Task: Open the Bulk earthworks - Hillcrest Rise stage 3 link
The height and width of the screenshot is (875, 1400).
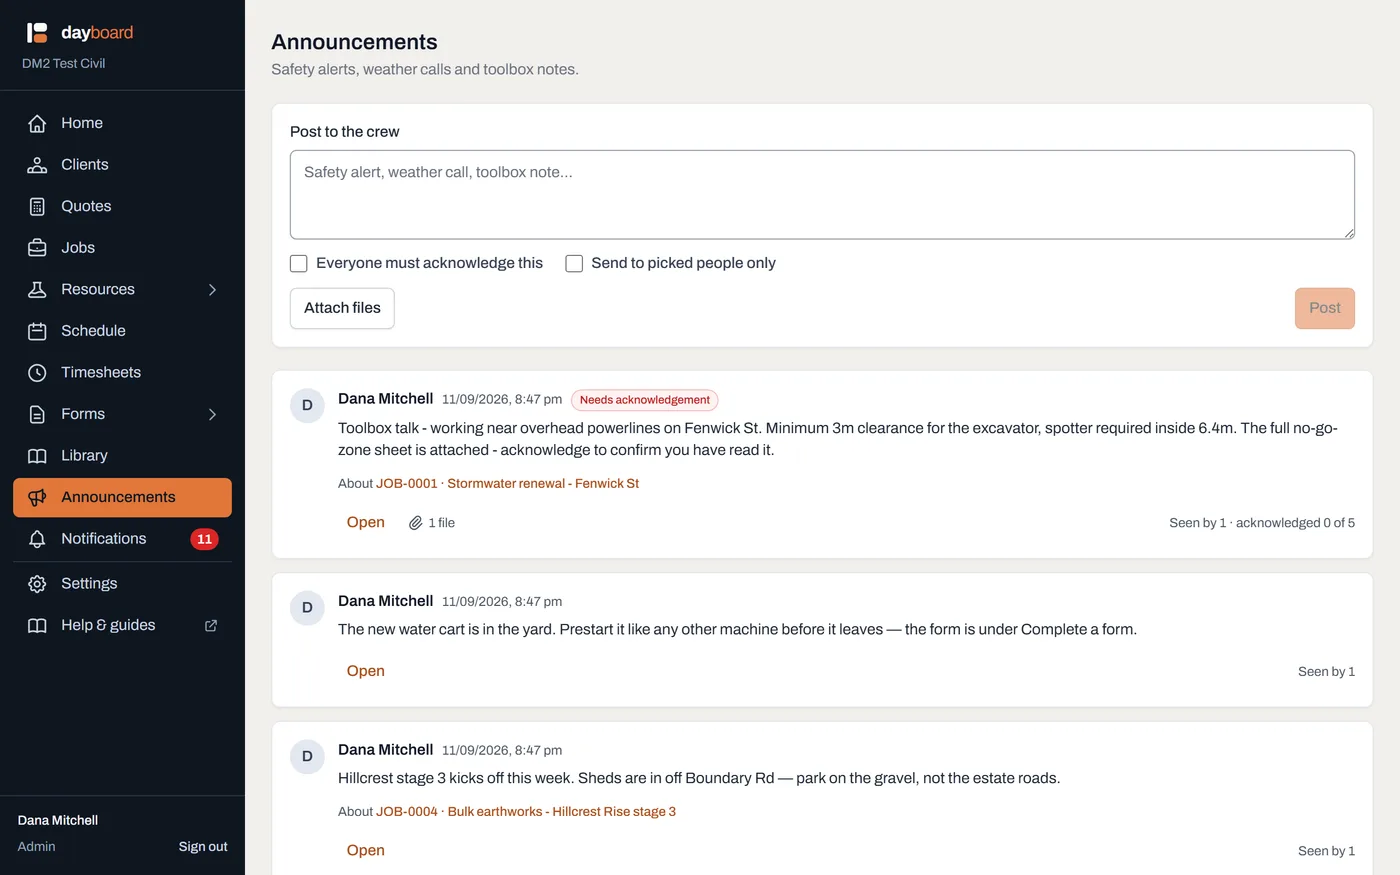Action: 562,812
